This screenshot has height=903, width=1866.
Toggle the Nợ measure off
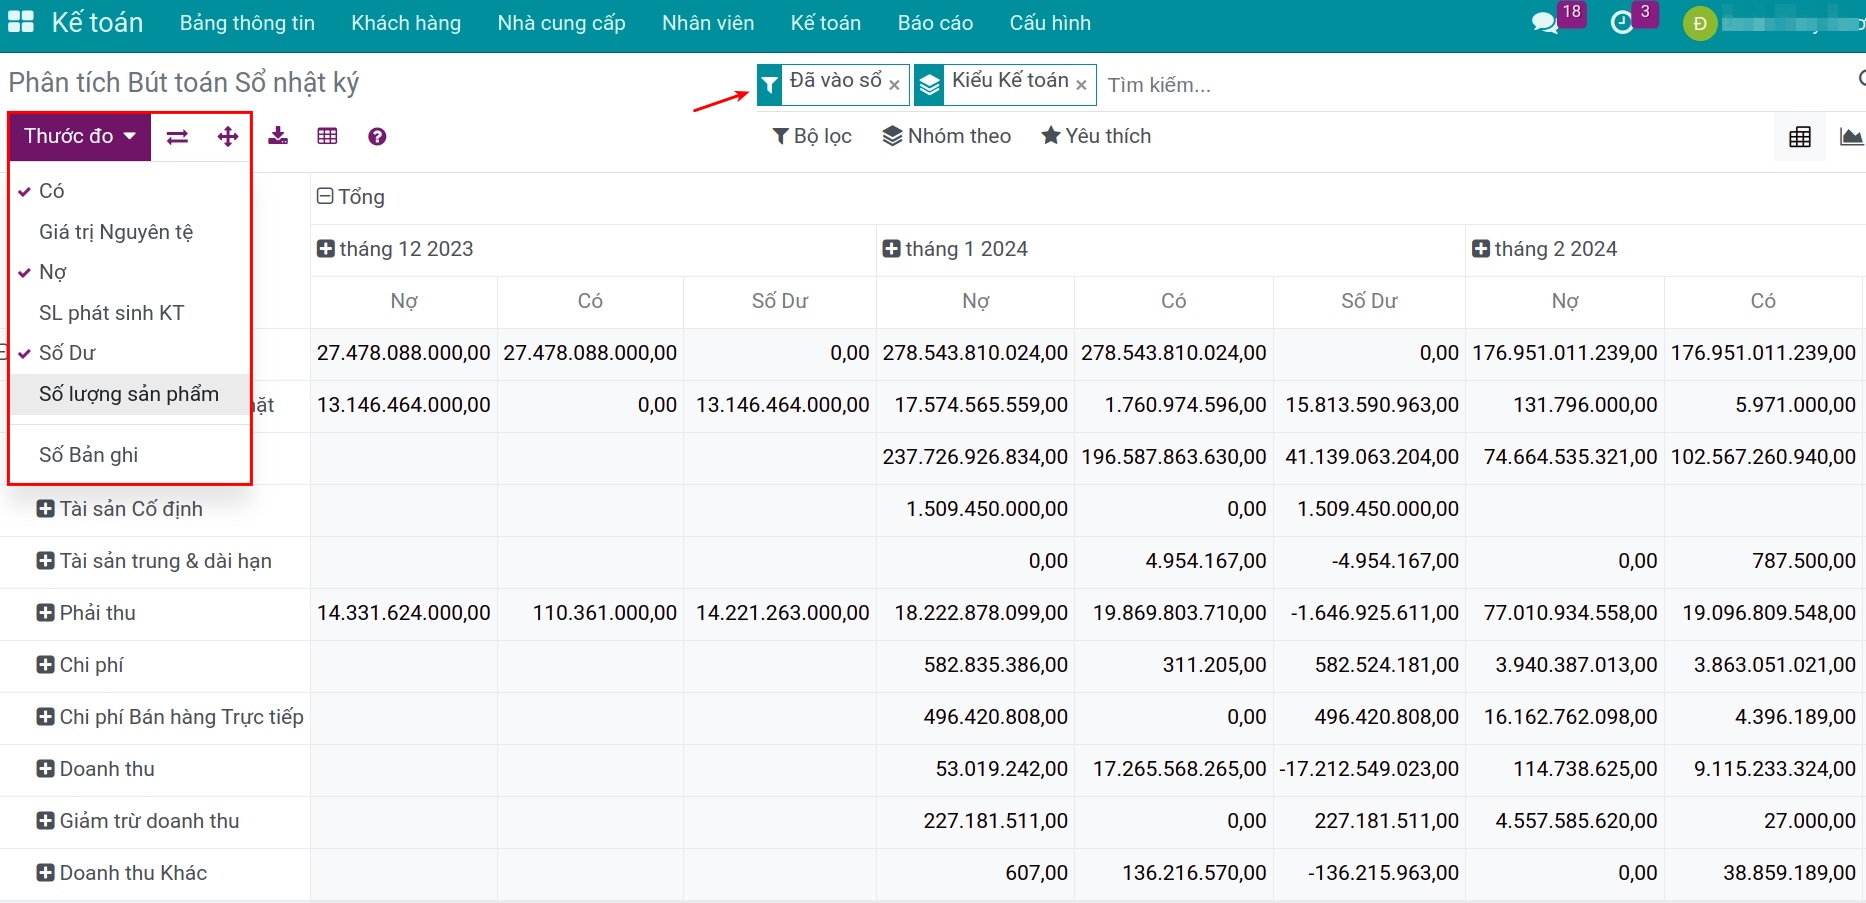tap(53, 272)
